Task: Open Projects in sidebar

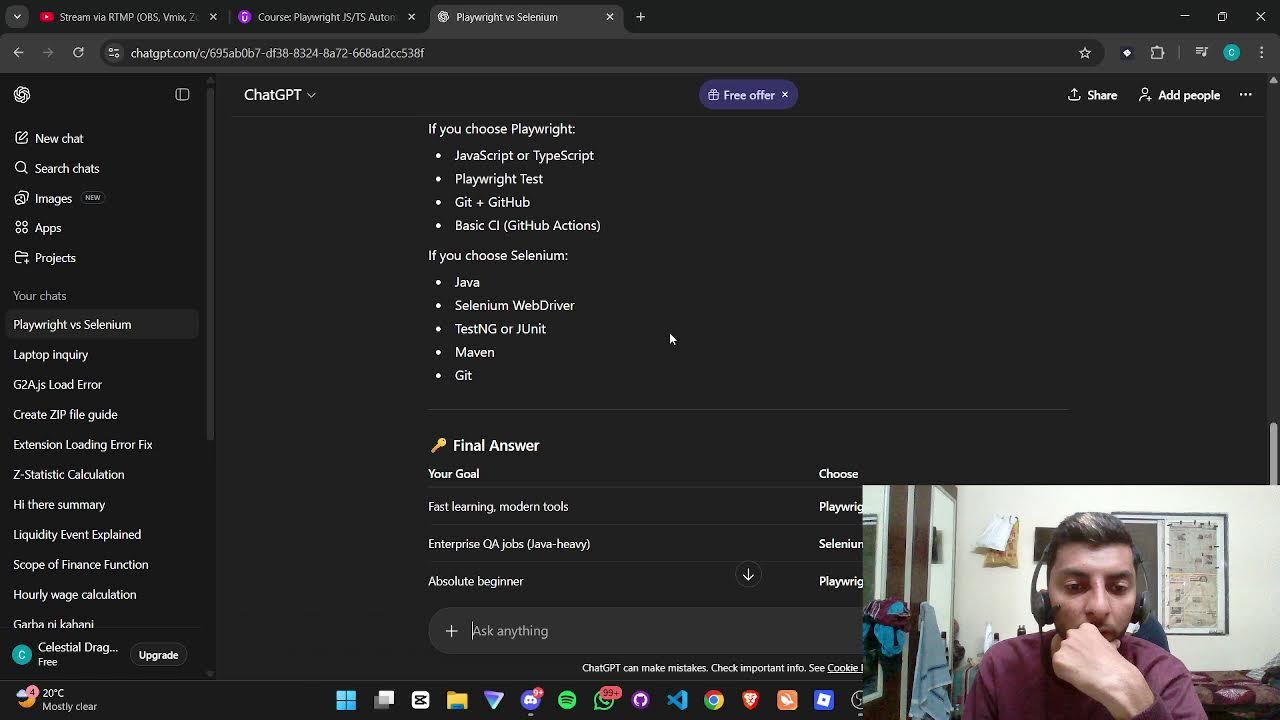Action: pyautogui.click(x=55, y=258)
